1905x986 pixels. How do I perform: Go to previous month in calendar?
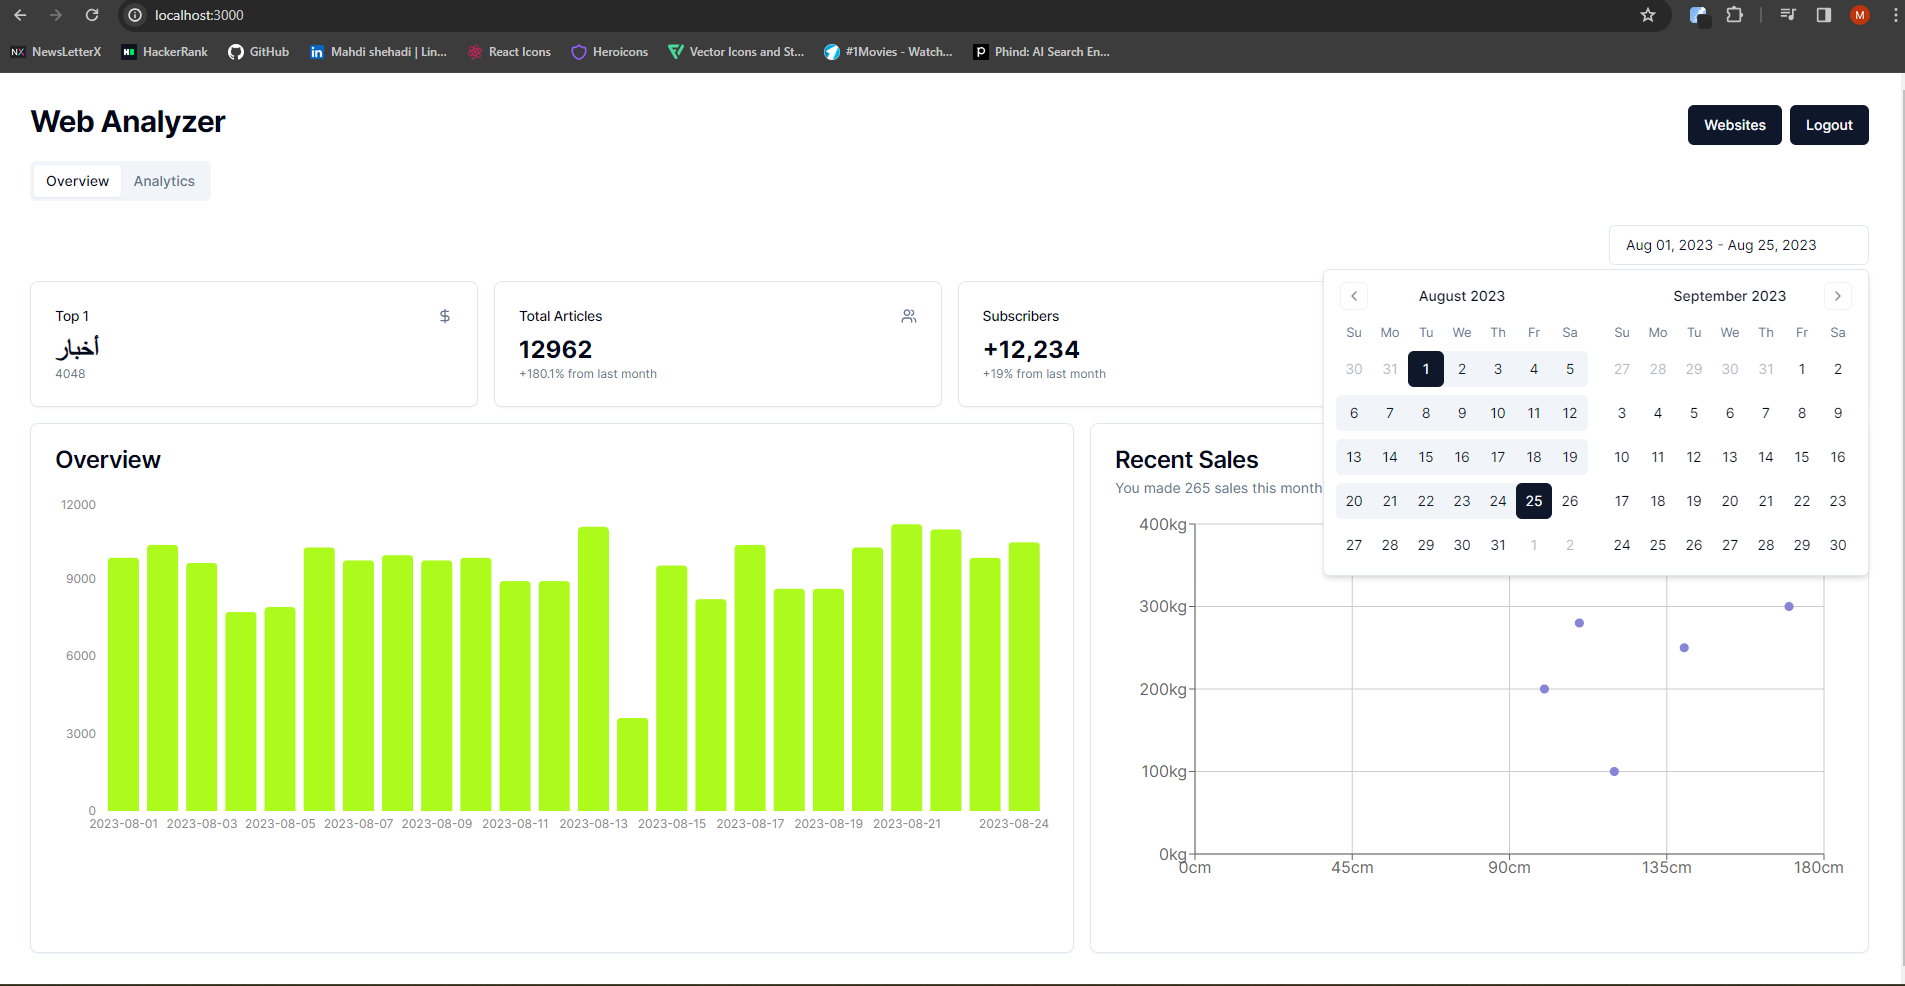[1354, 296]
